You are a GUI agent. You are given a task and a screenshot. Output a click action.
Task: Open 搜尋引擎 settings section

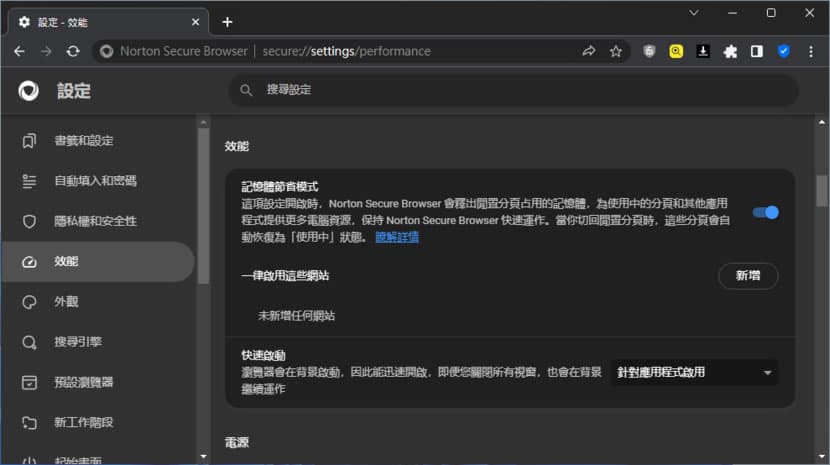click(98, 342)
